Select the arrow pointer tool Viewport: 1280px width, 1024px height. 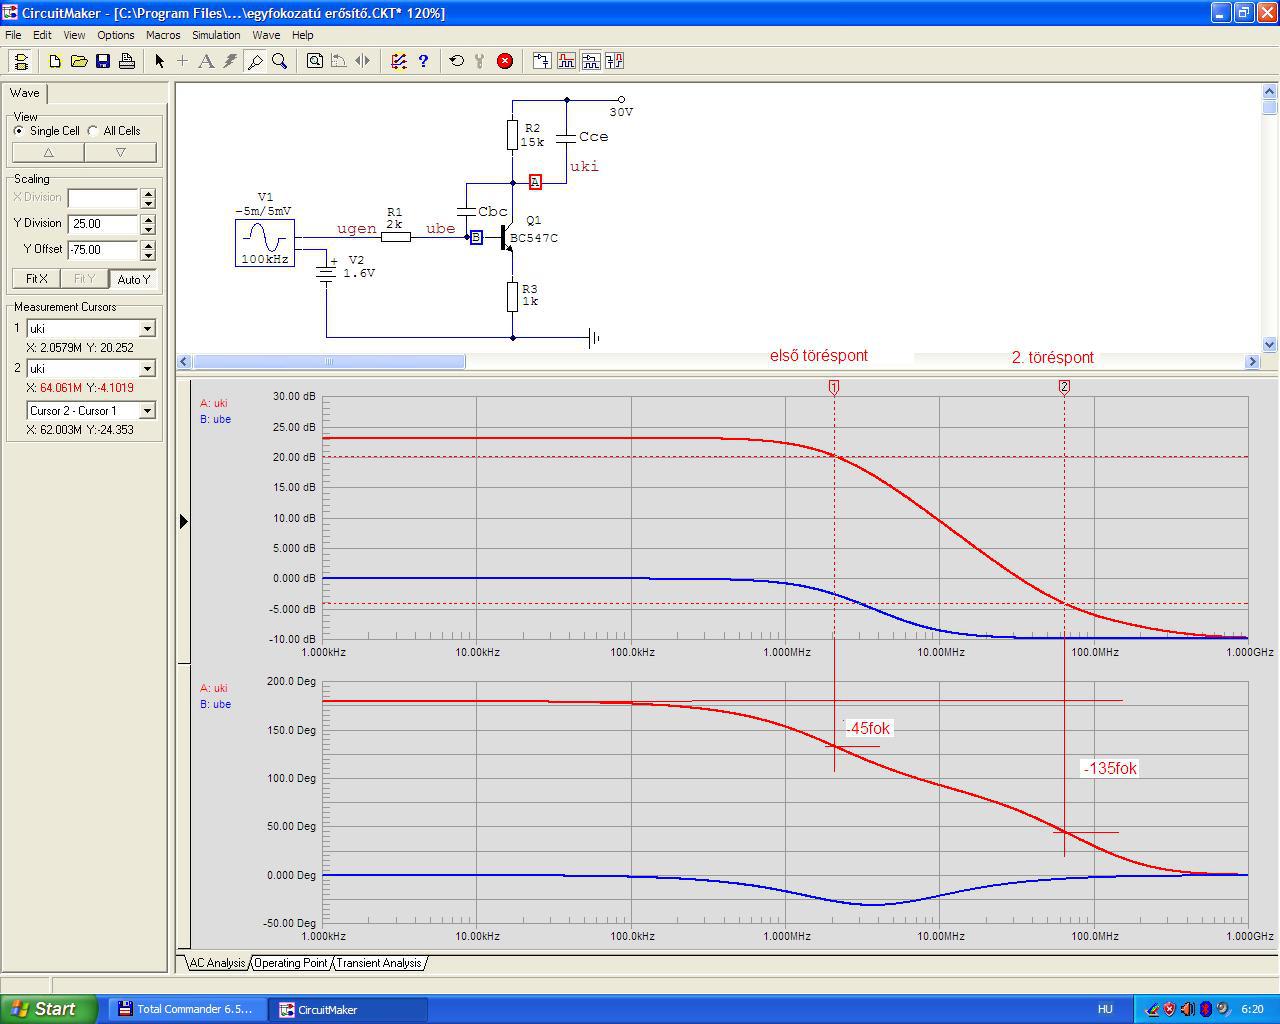click(159, 61)
